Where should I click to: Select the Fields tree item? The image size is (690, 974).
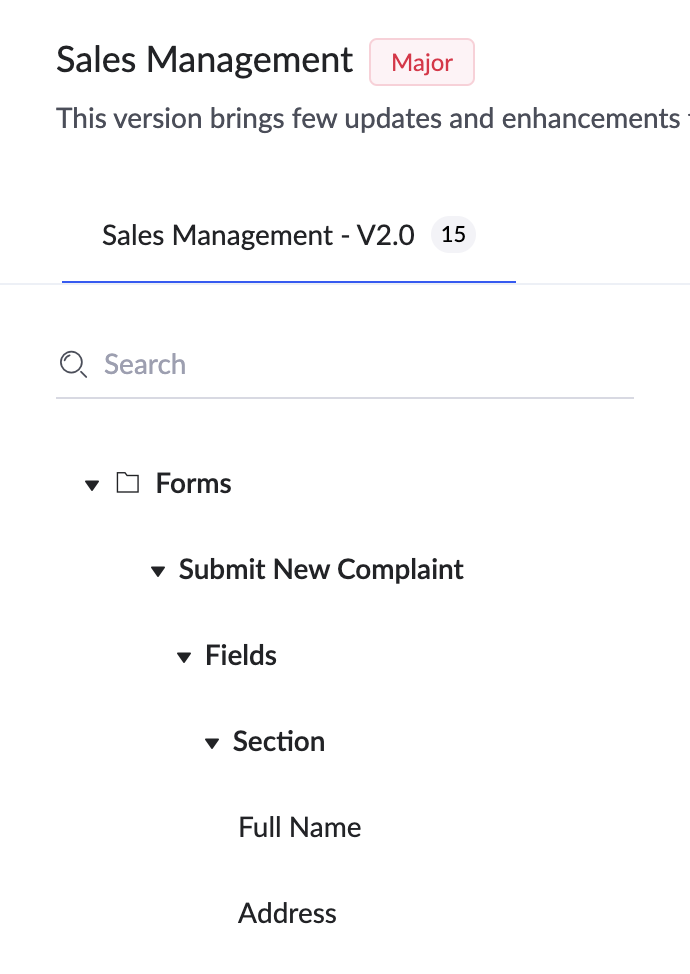pos(241,656)
